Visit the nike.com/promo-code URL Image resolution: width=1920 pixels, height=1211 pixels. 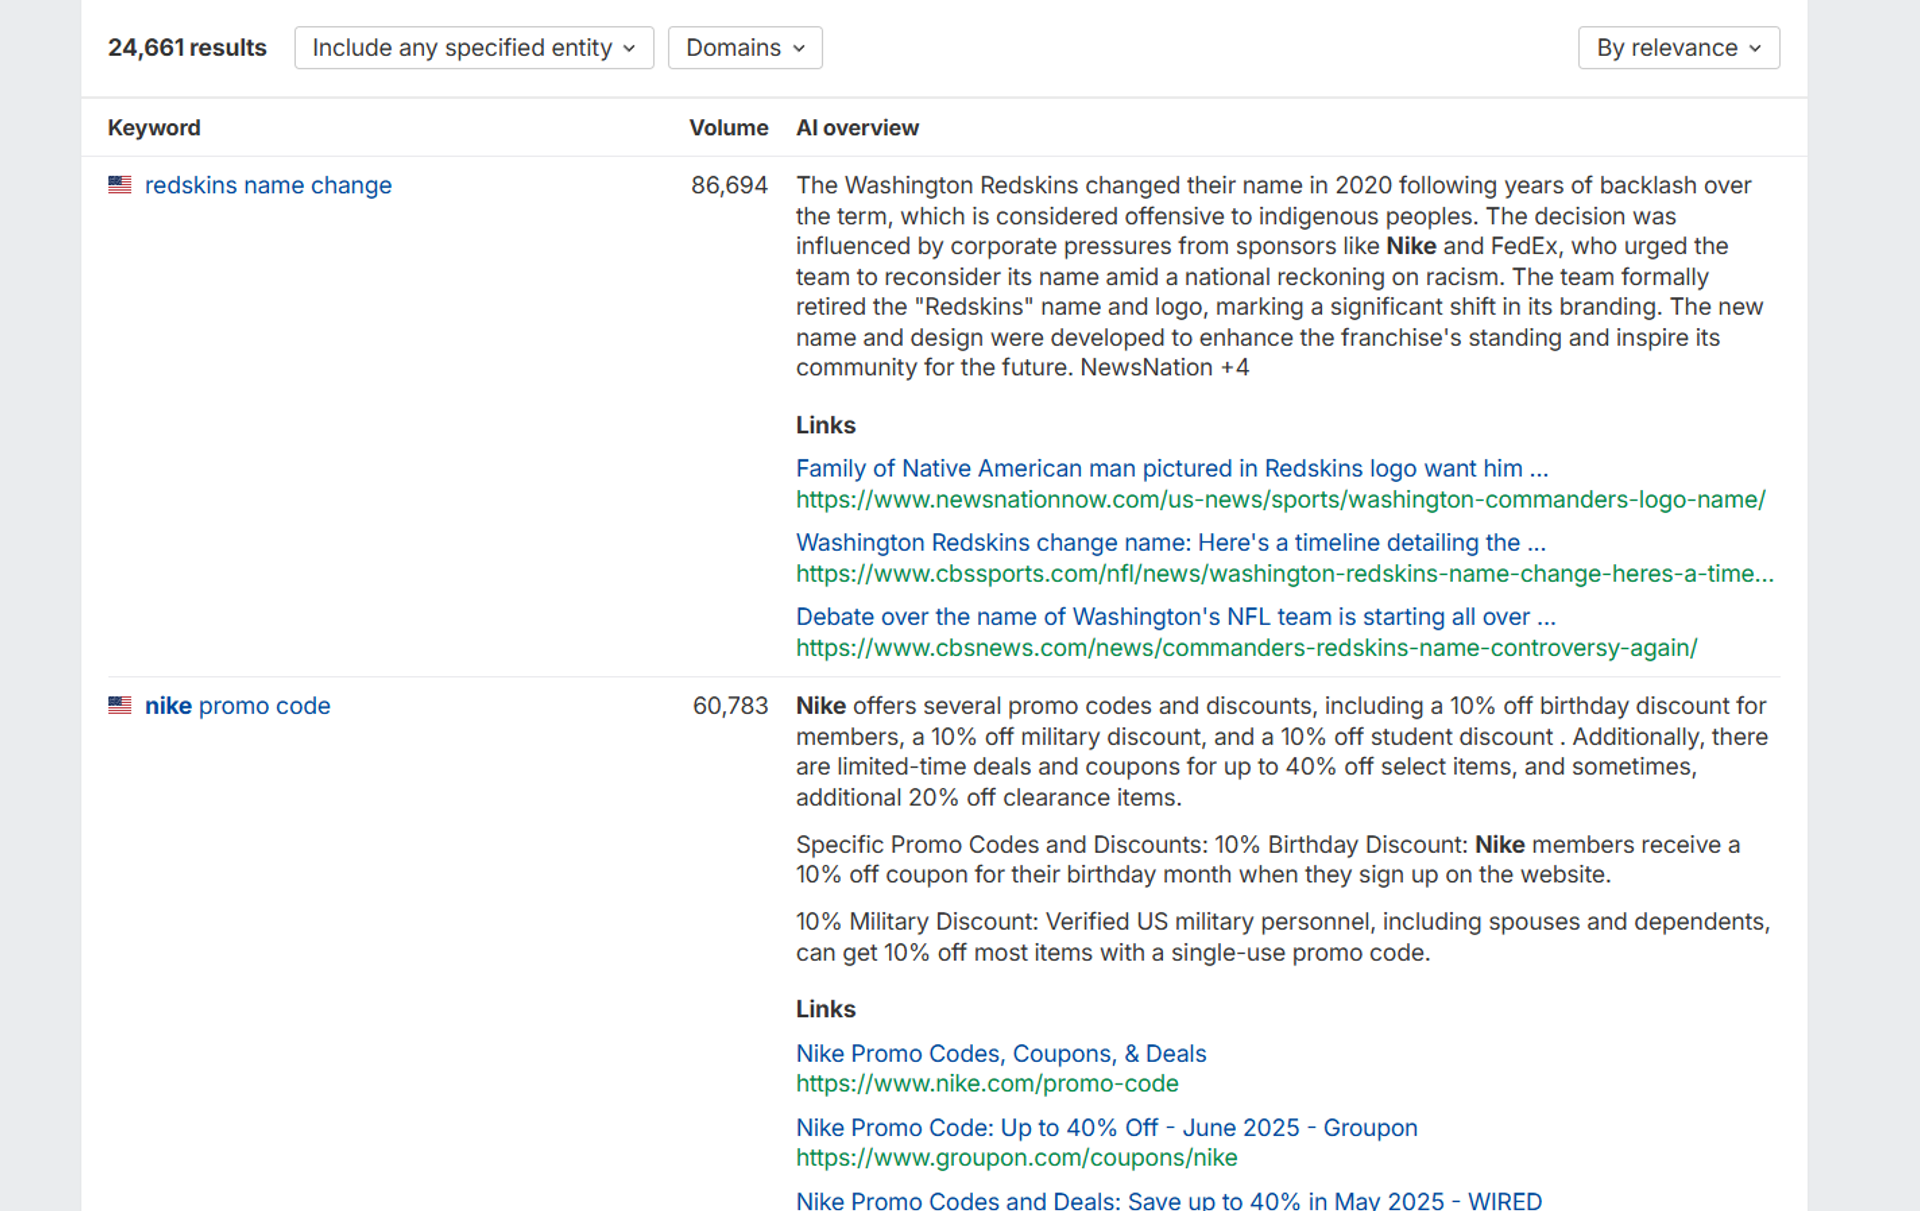click(x=987, y=1083)
